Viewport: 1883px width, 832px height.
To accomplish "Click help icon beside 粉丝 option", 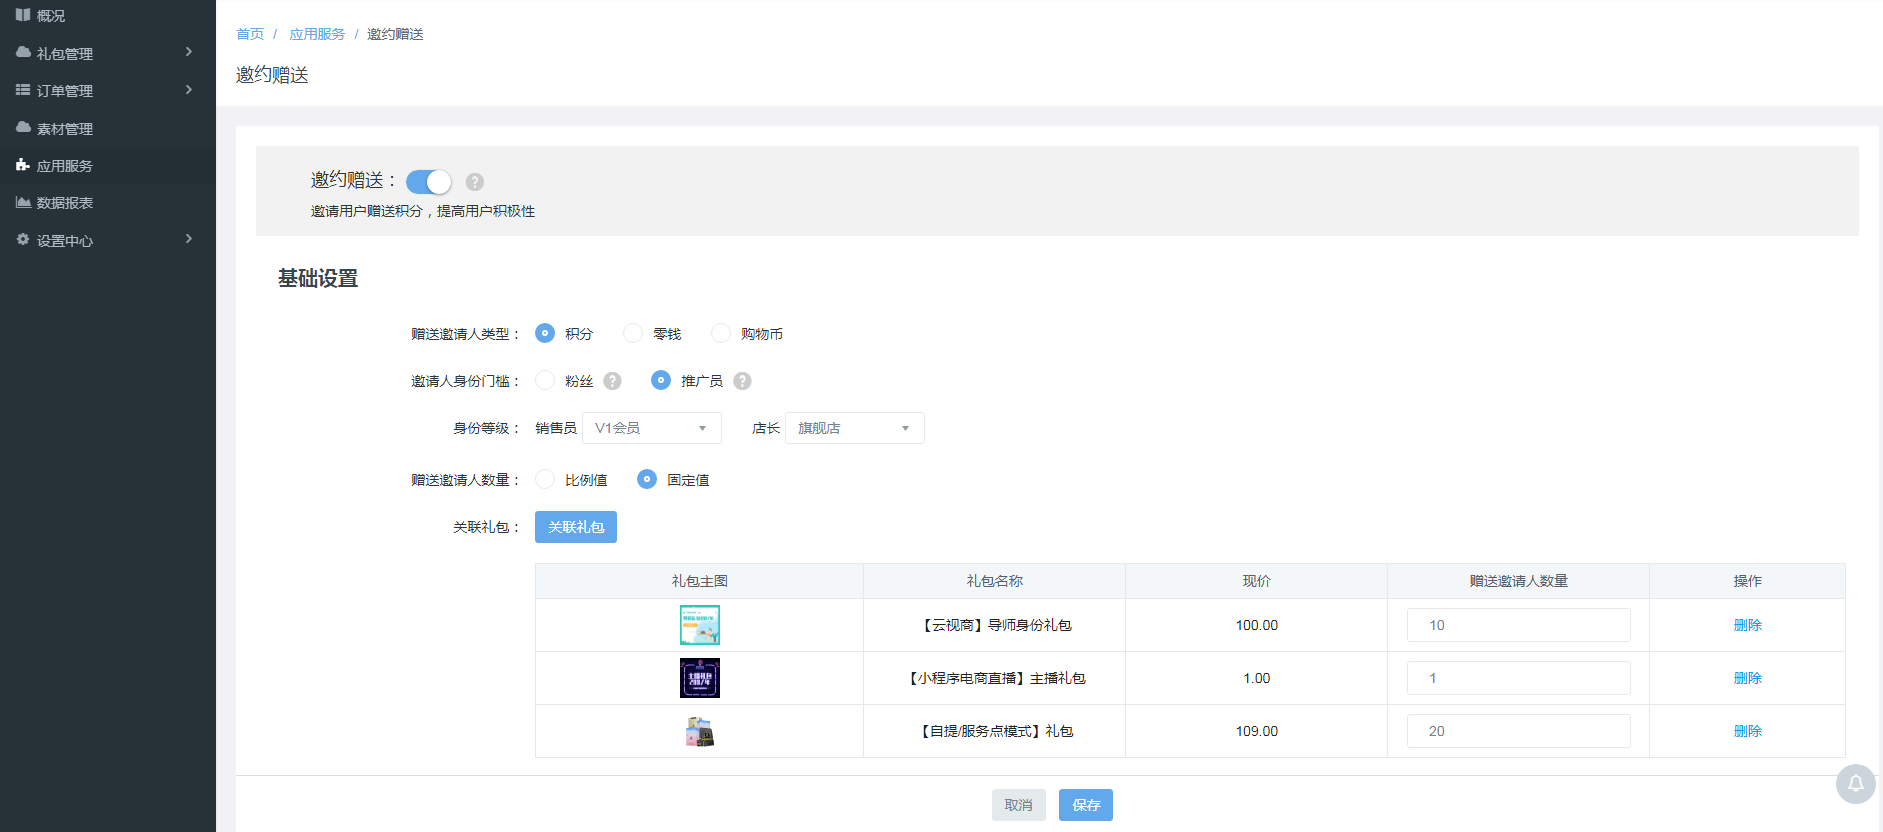I will tap(613, 381).
